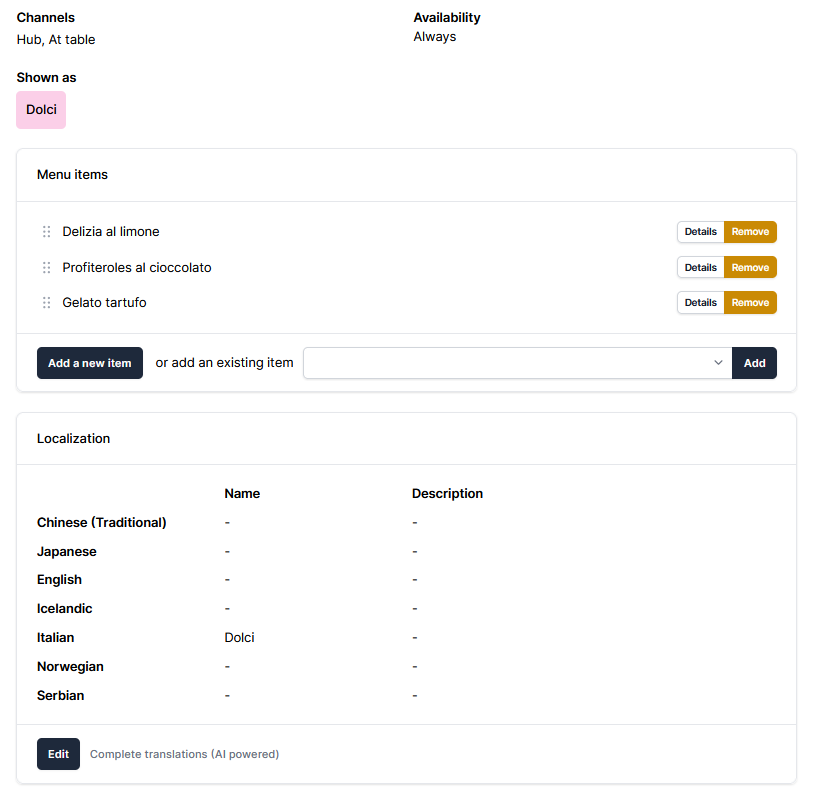The height and width of the screenshot is (803, 823).
Task: Click the pink Dolci color tag
Action: 41,110
